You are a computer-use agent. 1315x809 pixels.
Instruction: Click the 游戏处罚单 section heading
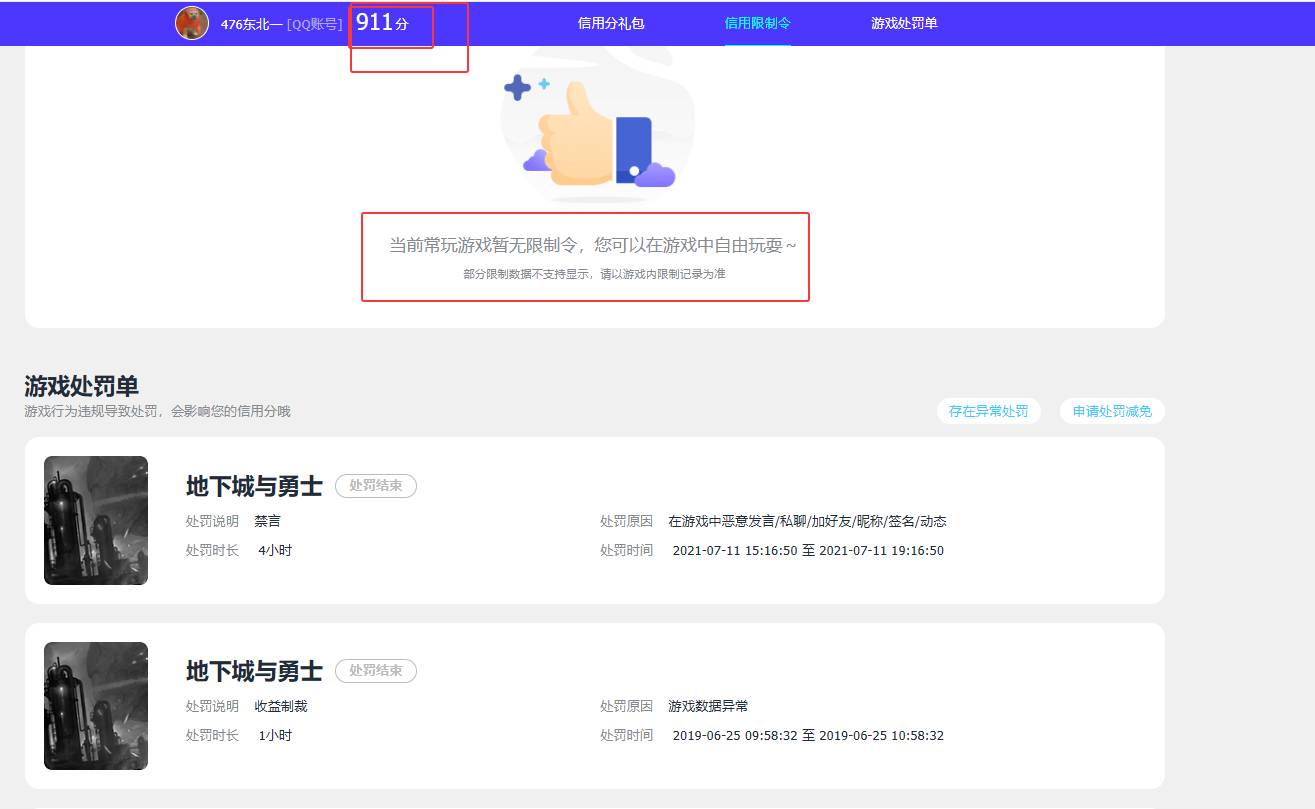coord(81,386)
